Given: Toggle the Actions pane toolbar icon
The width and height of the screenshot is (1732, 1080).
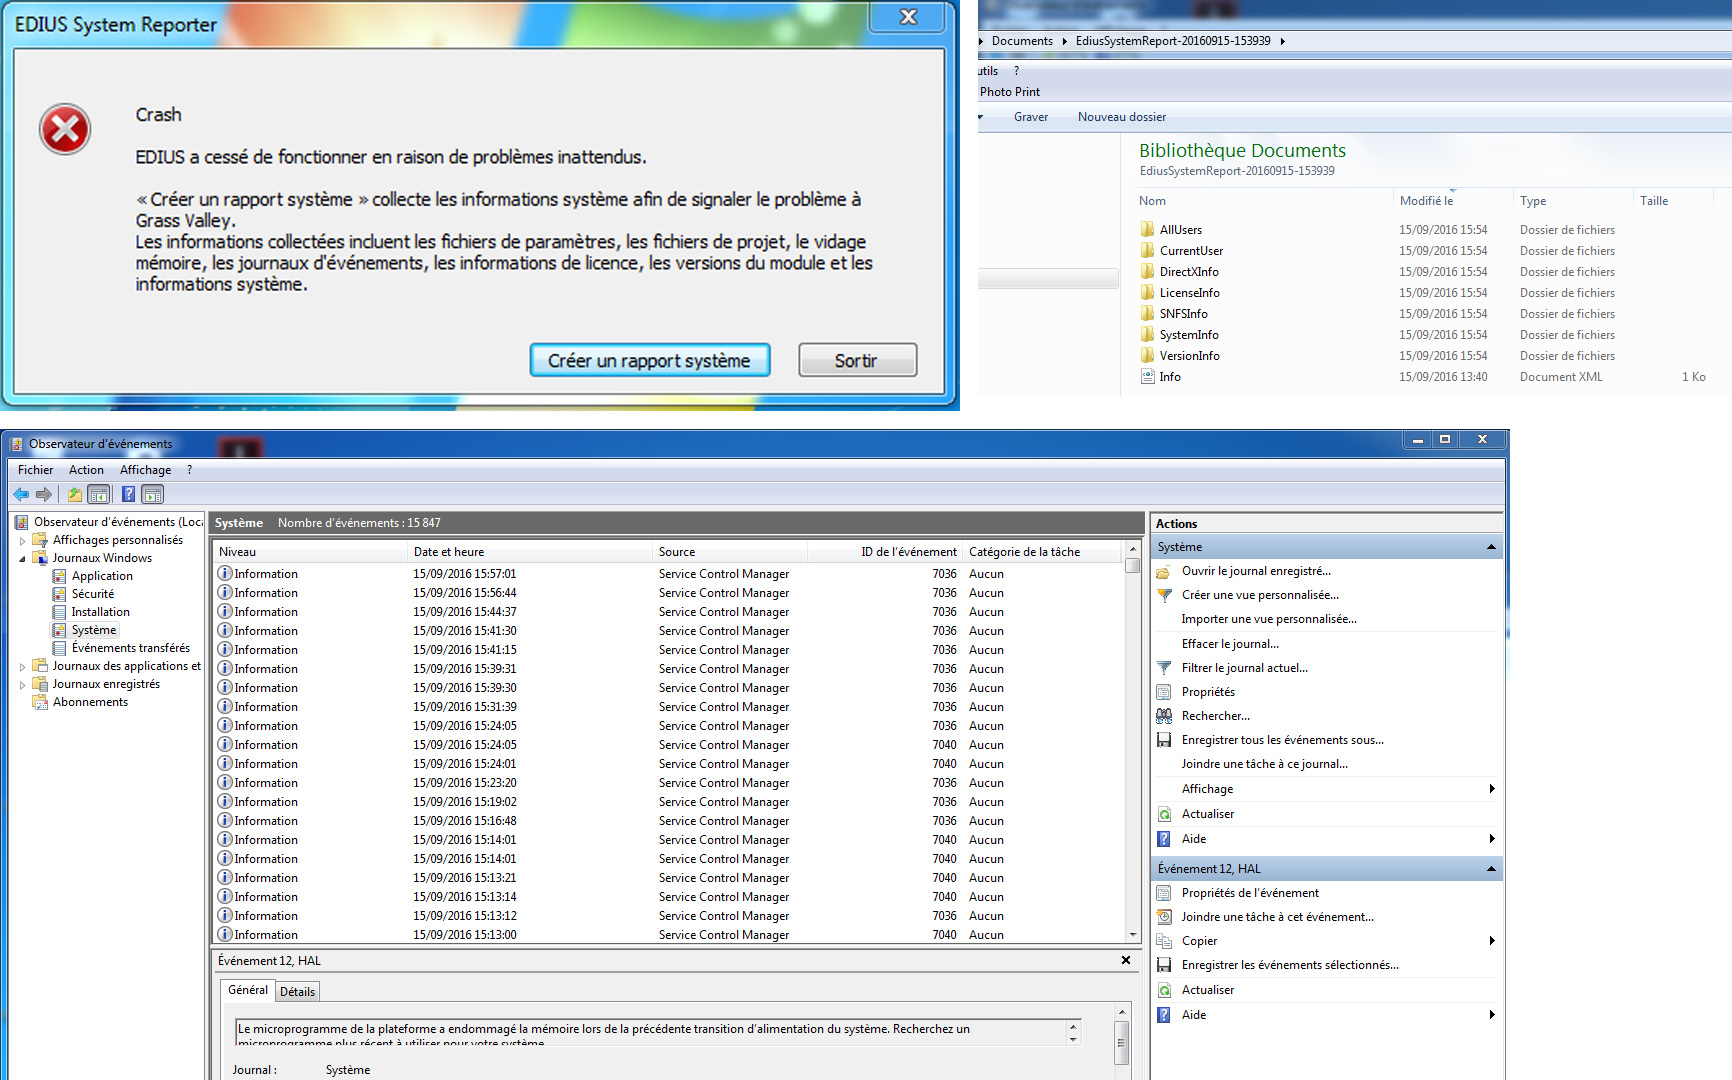Looking at the screenshot, I should click(153, 494).
